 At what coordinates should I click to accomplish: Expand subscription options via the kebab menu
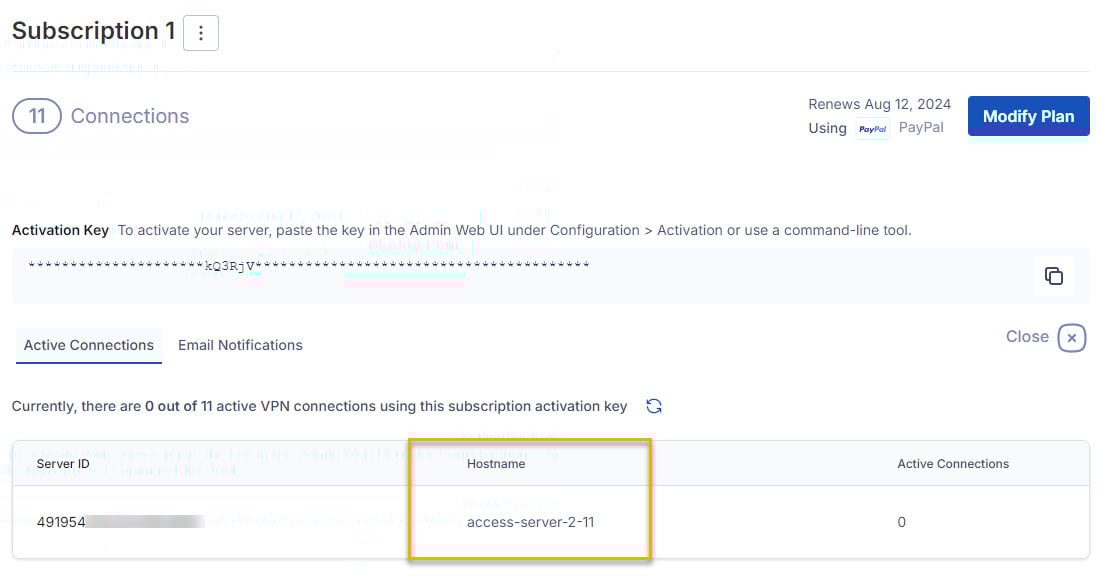[x=201, y=32]
